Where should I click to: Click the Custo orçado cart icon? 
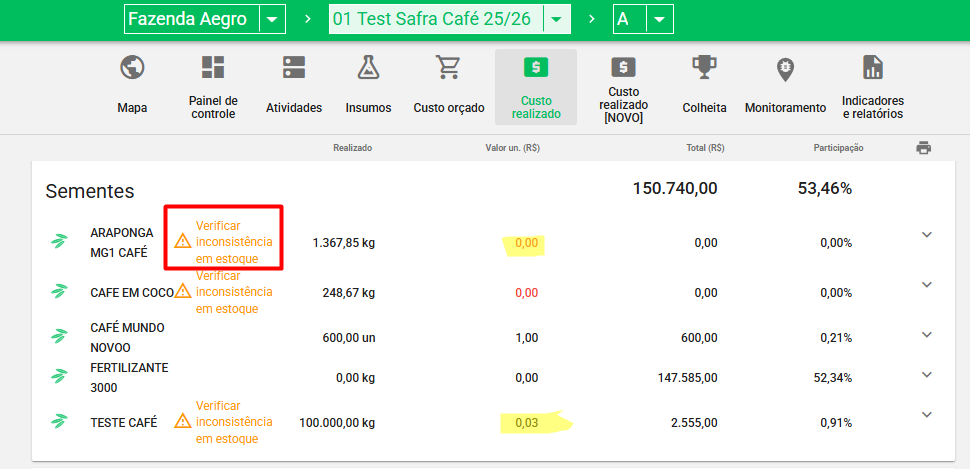point(448,68)
